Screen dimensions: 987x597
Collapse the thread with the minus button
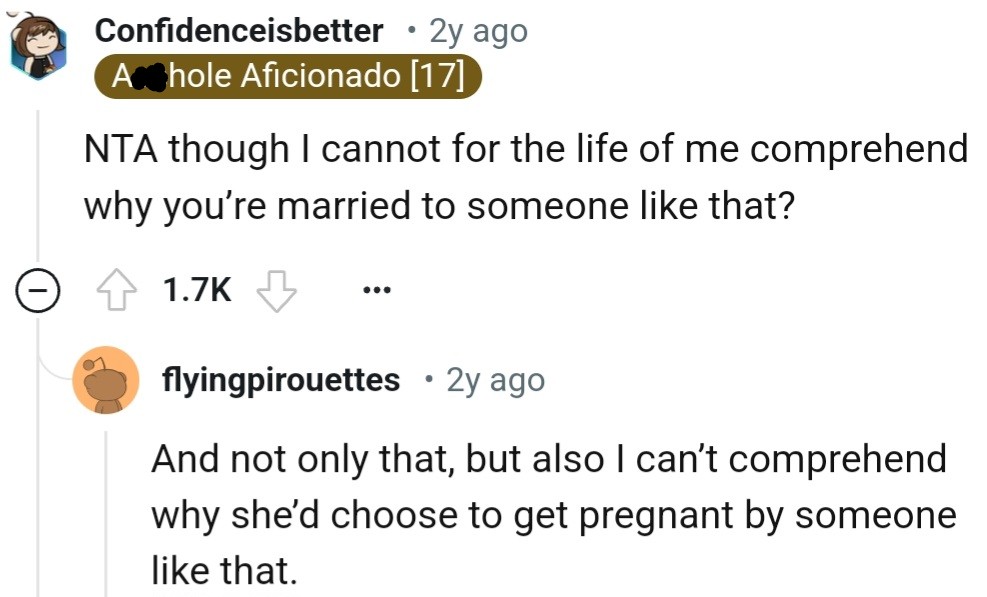click(38, 291)
